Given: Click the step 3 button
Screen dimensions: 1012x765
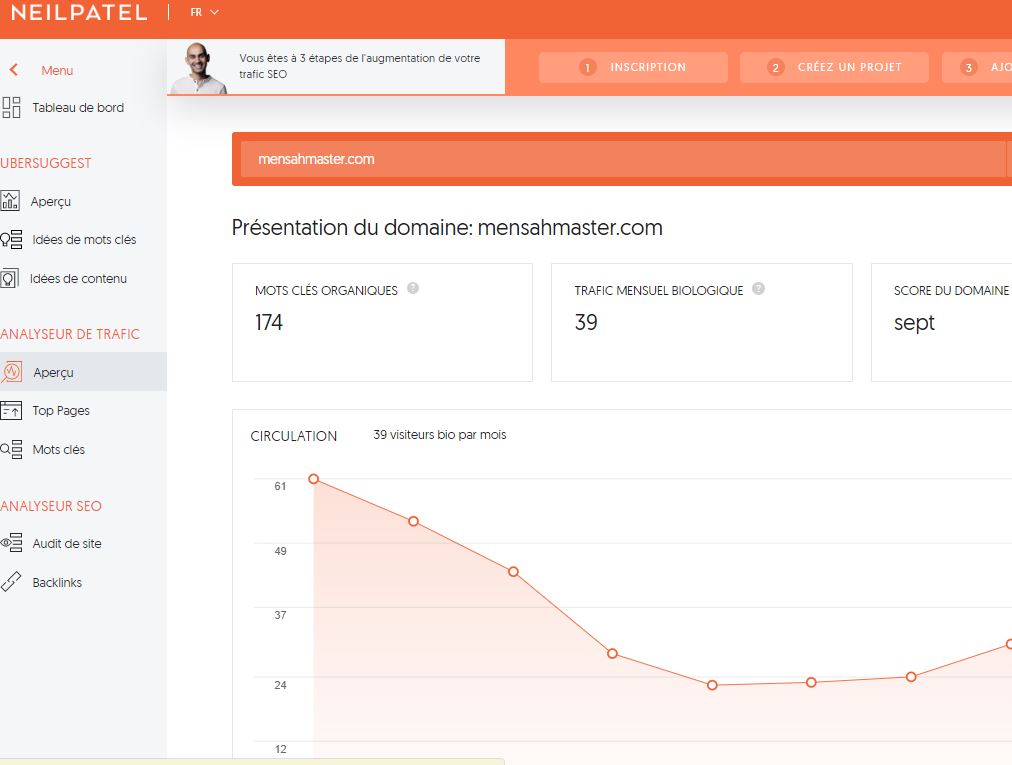Looking at the screenshot, I should click(977, 67).
